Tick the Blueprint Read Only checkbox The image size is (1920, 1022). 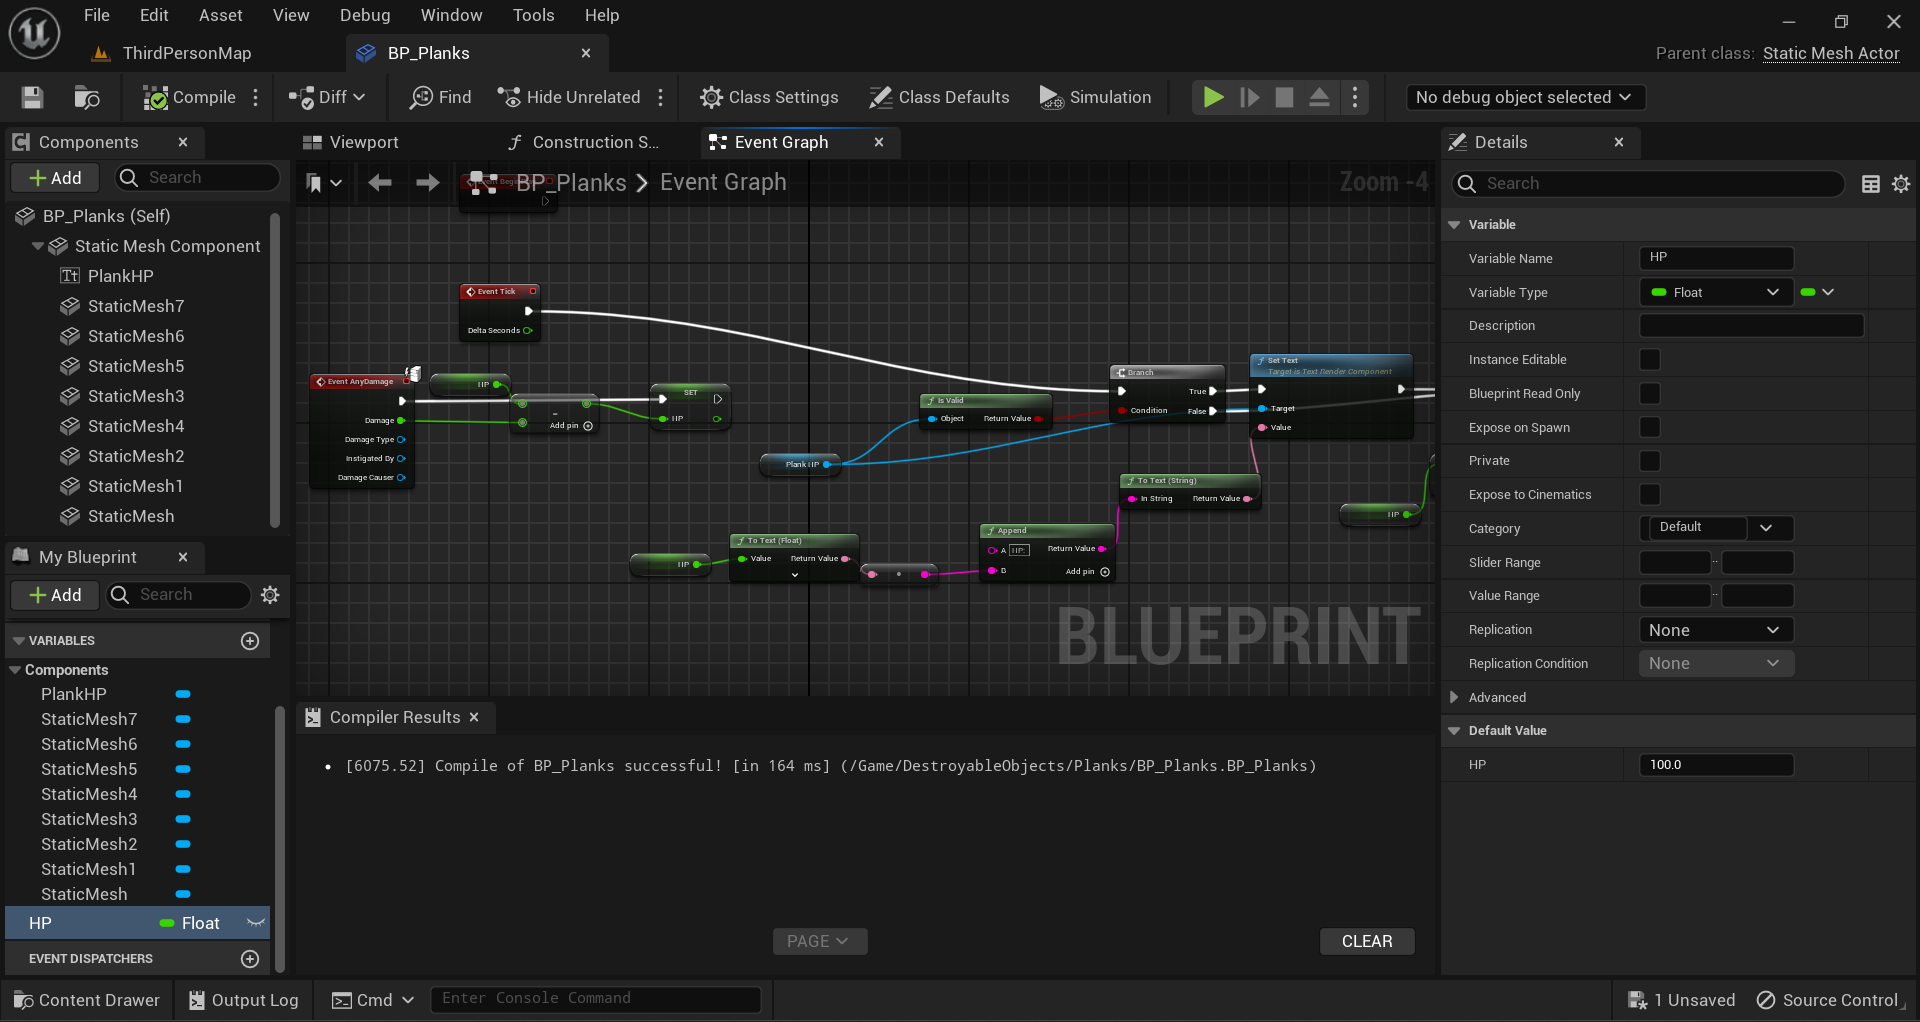coord(1650,394)
